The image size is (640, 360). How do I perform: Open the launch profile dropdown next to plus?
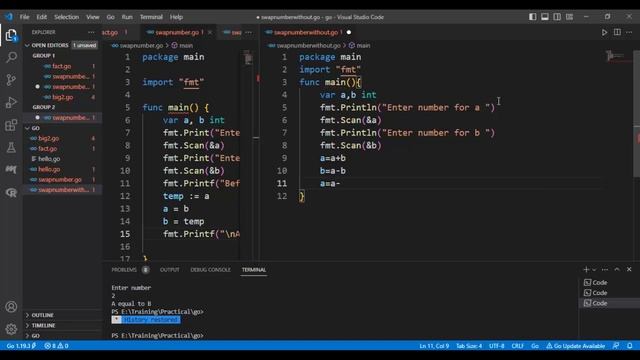coord(594,269)
